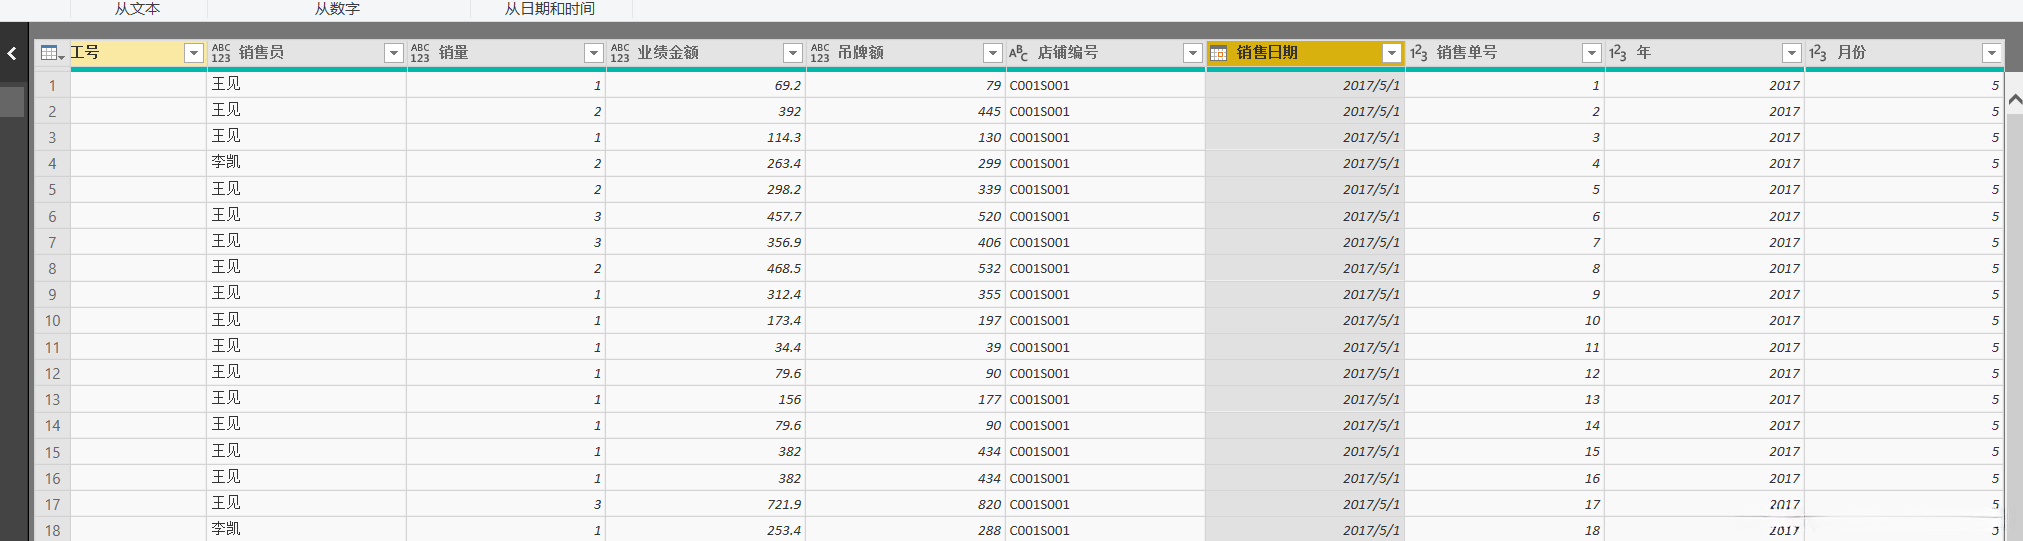Click date type icon of 销售日期 column
The width and height of the screenshot is (2023, 541).
(1218, 53)
